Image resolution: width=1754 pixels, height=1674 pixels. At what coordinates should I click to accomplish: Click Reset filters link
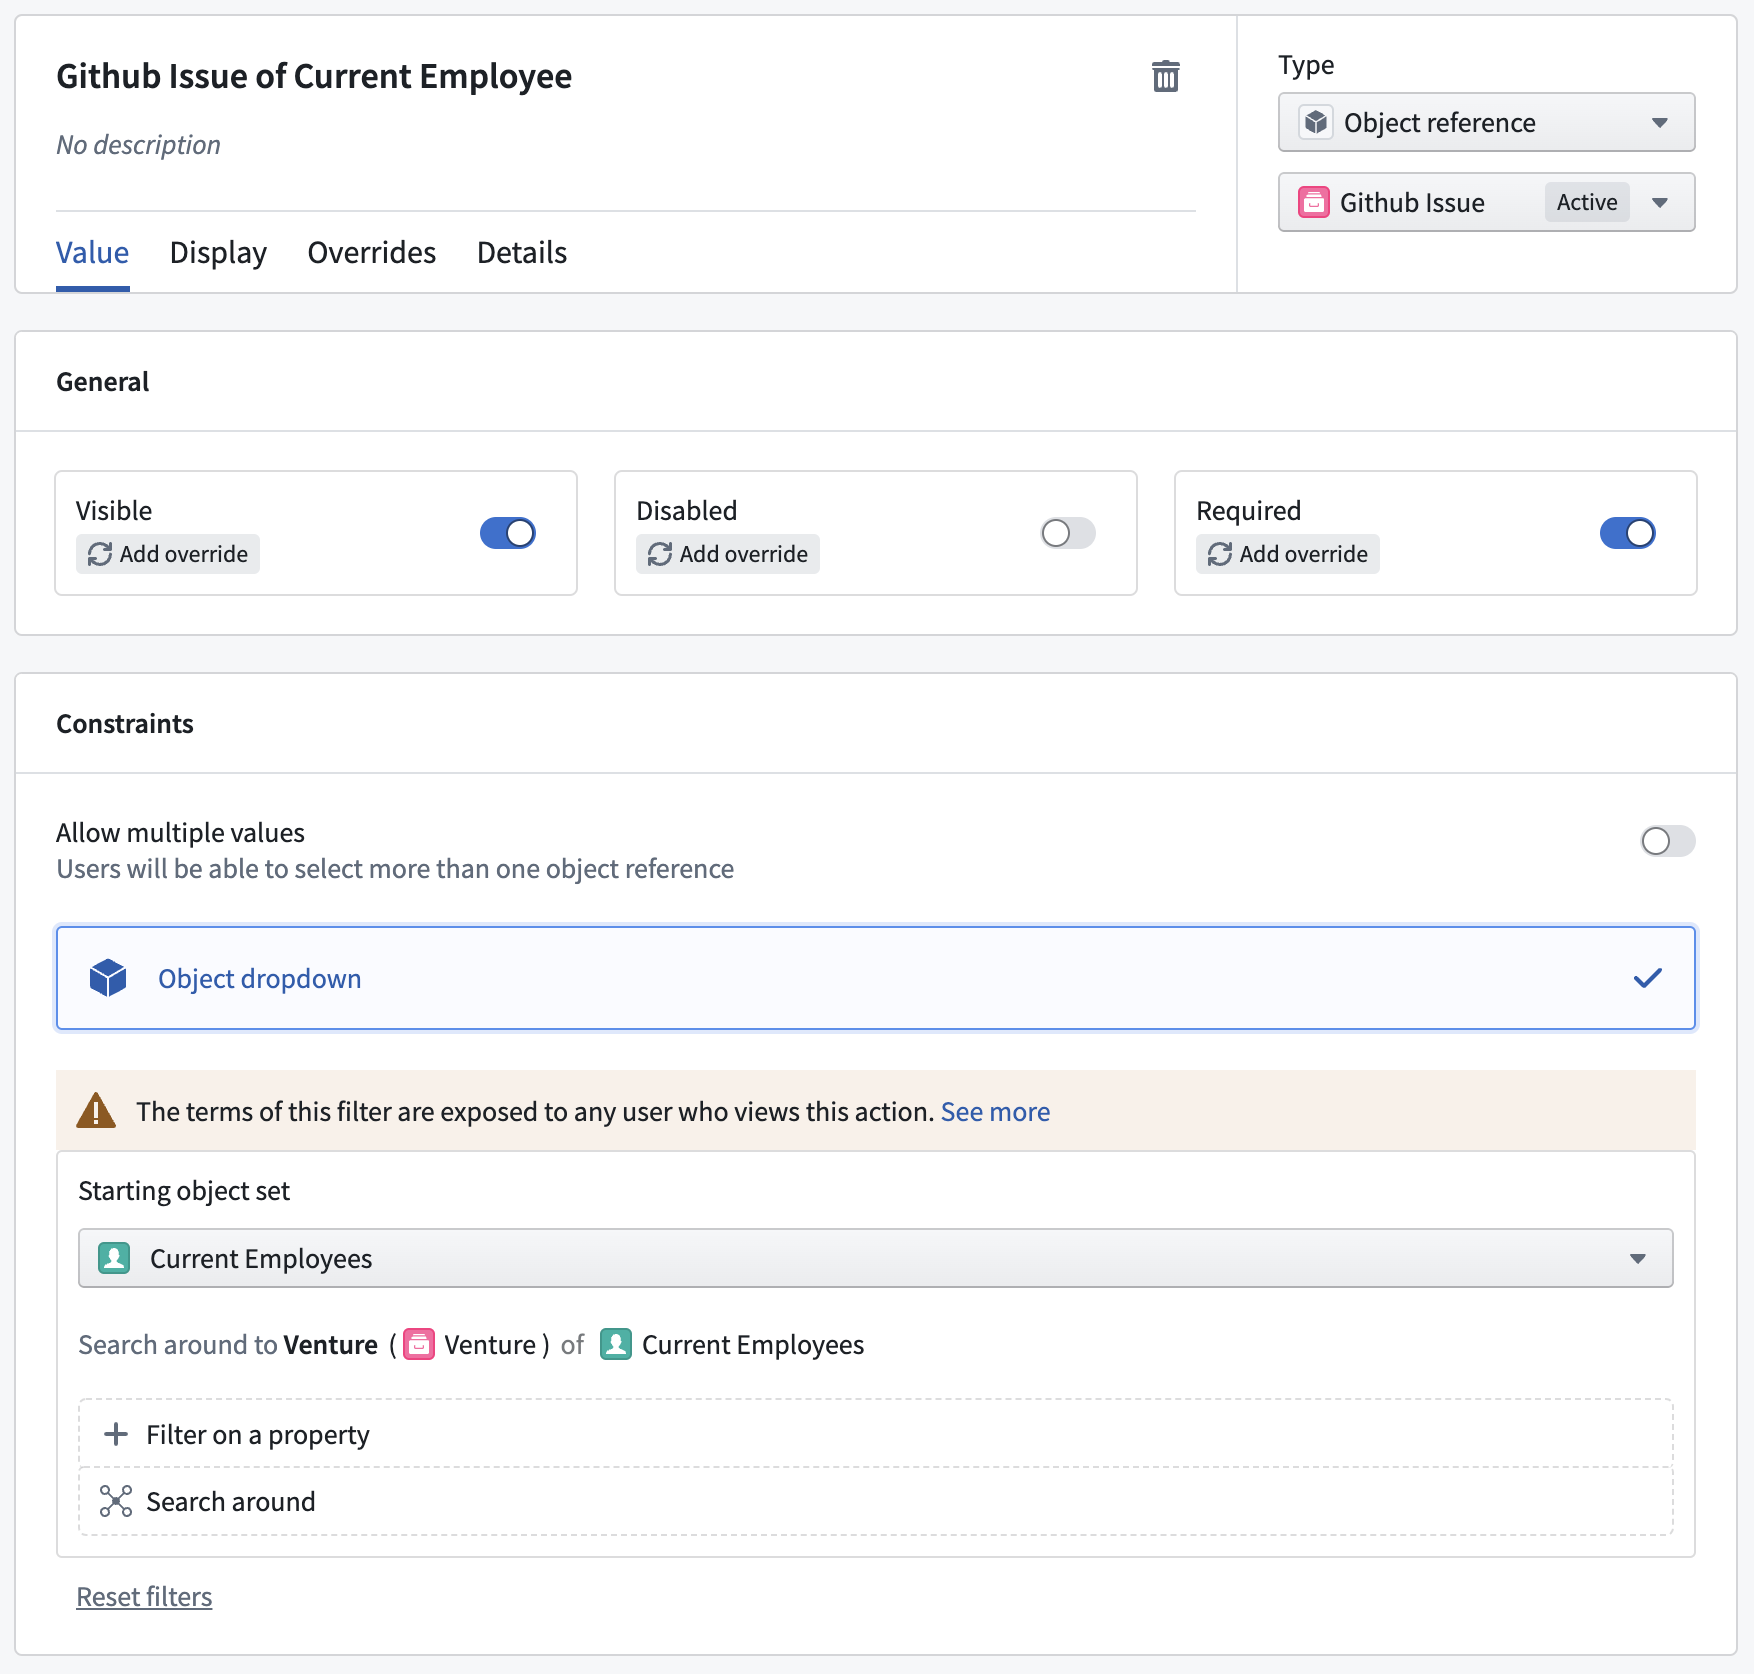tap(144, 1596)
